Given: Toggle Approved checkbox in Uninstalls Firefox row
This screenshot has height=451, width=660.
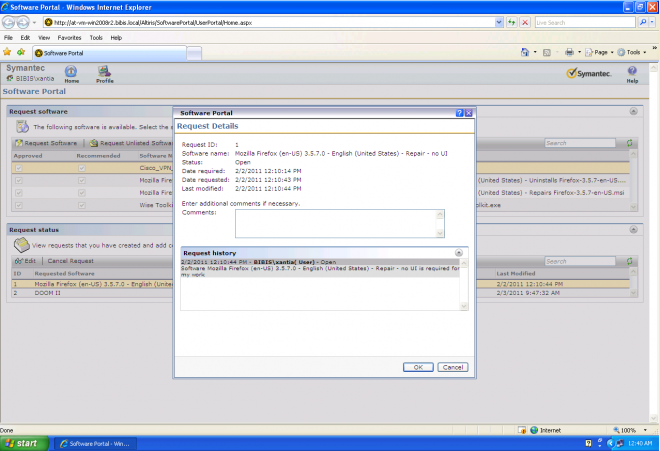Looking at the screenshot, I should pyautogui.click(x=19, y=180).
